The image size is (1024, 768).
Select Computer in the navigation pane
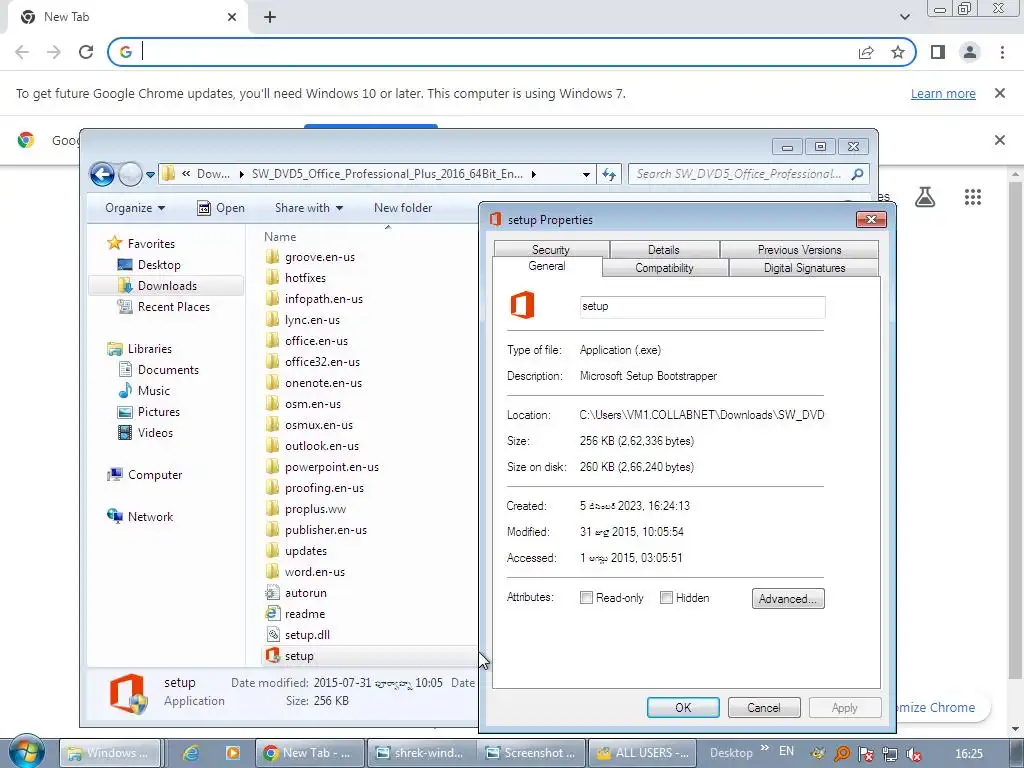[155, 475]
